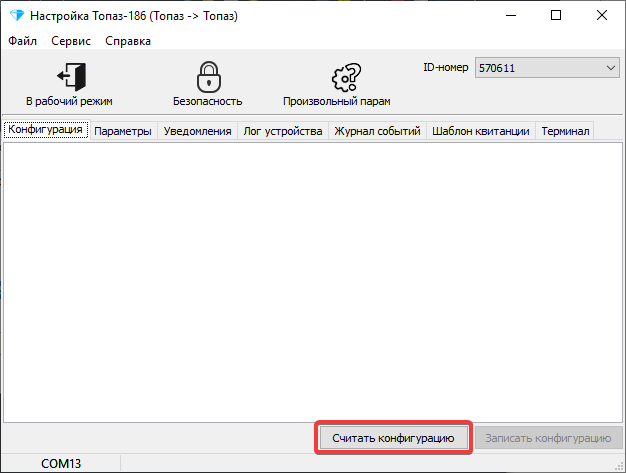The height and width of the screenshot is (473, 626).
Task: Click the COM13 status bar entry
Action: (61, 463)
